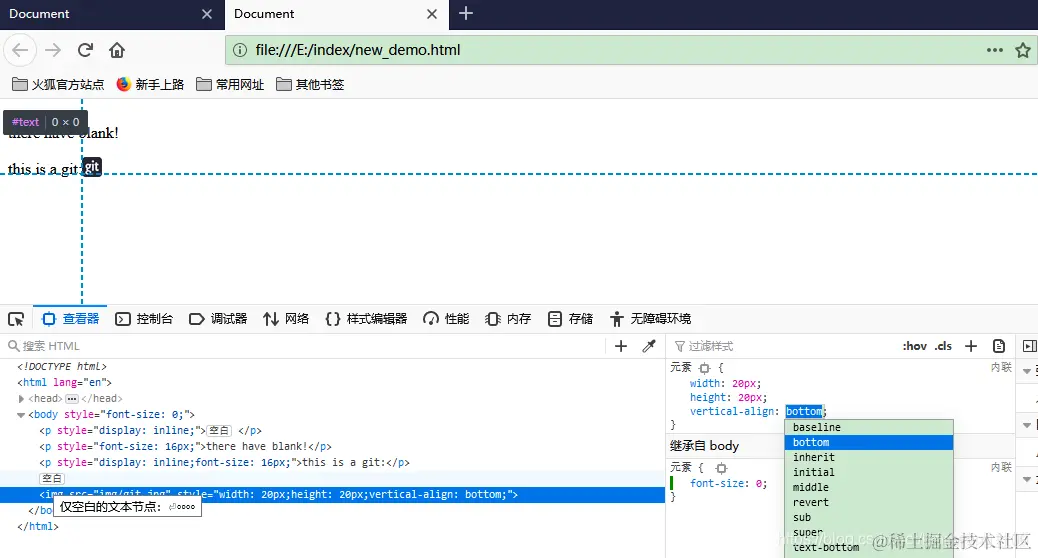Image resolution: width=1038 pixels, height=558 pixels.
Task: Activate the element picker tool
Action: click(x=16, y=319)
